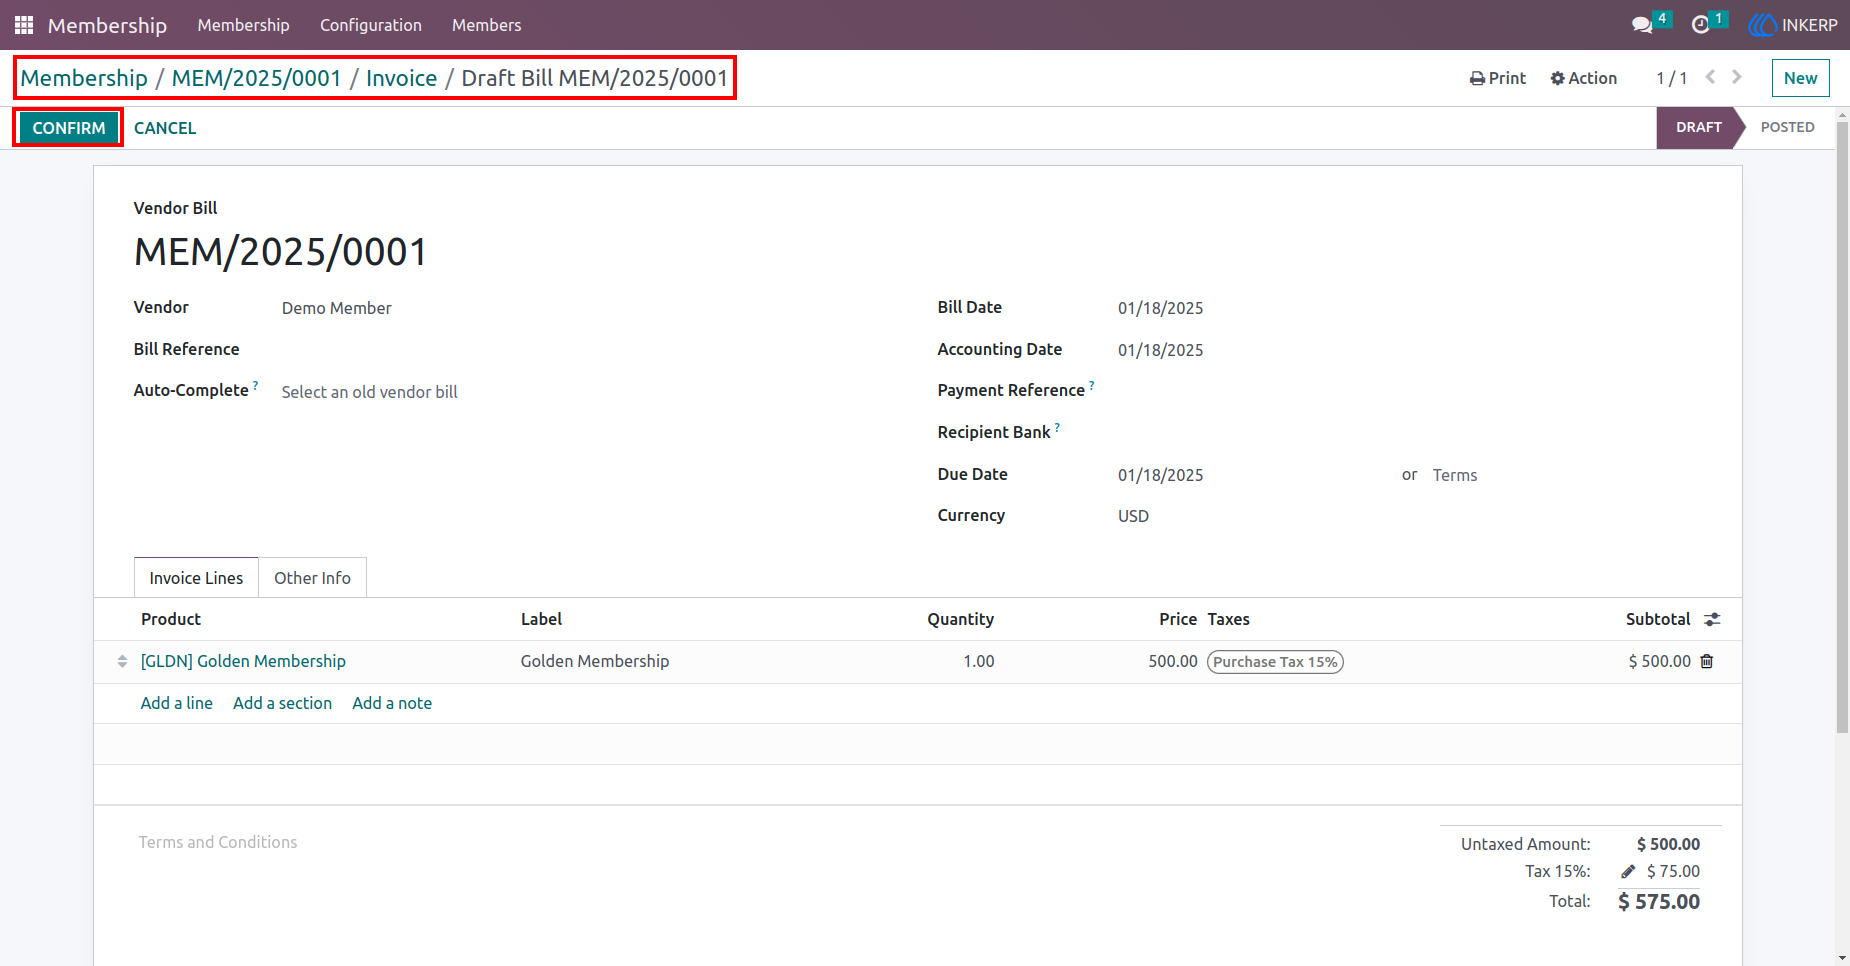Go to Membership breadcrumb link

pos(84,78)
